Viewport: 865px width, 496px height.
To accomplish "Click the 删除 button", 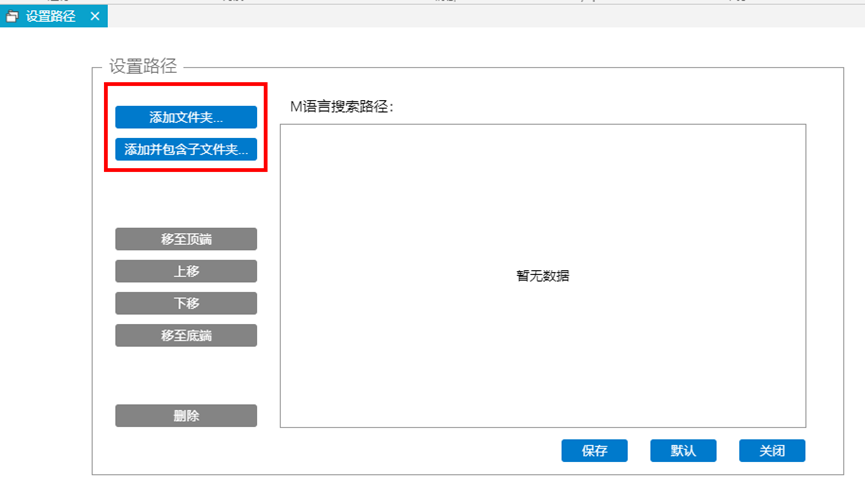I will pos(186,415).
